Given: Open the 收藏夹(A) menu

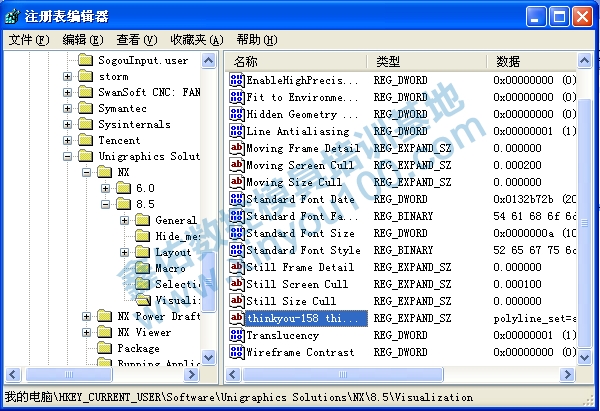Looking at the screenshot, I should (x=197, y=40).
